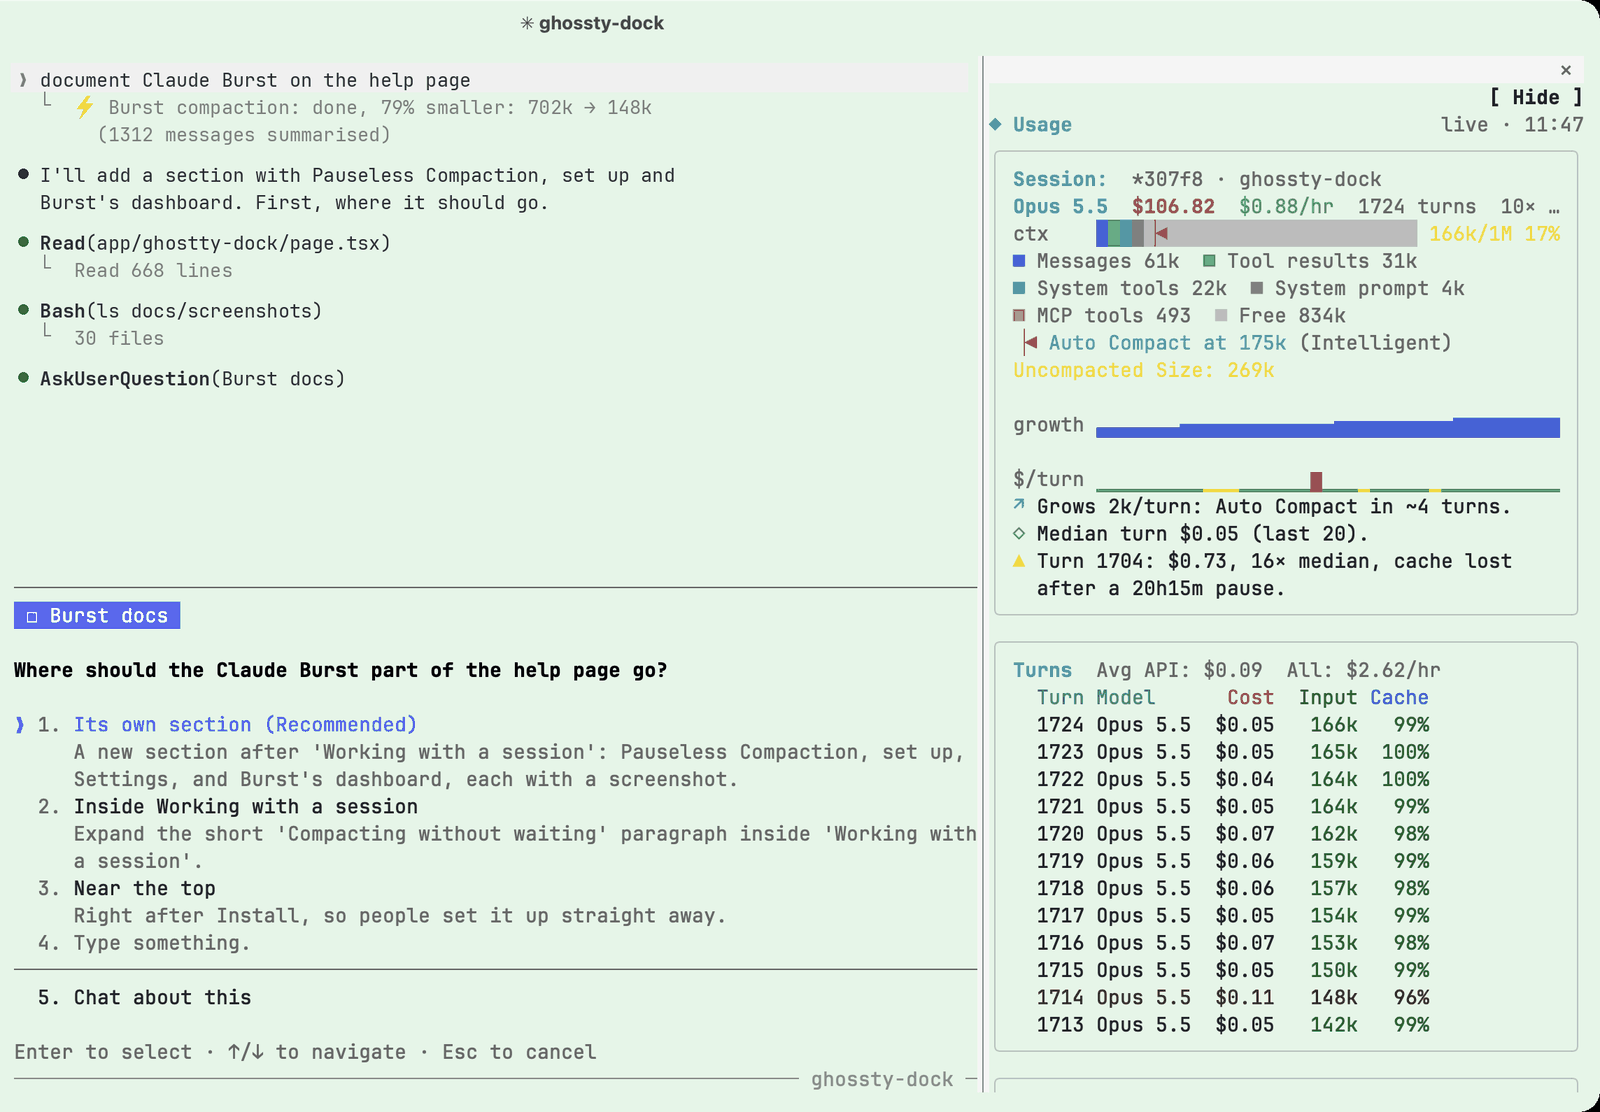Click the Grows 2k/turn arrow icon
Image resolution: width=1600 pixels, height=1112 pixels.
tap(1019, 505)
